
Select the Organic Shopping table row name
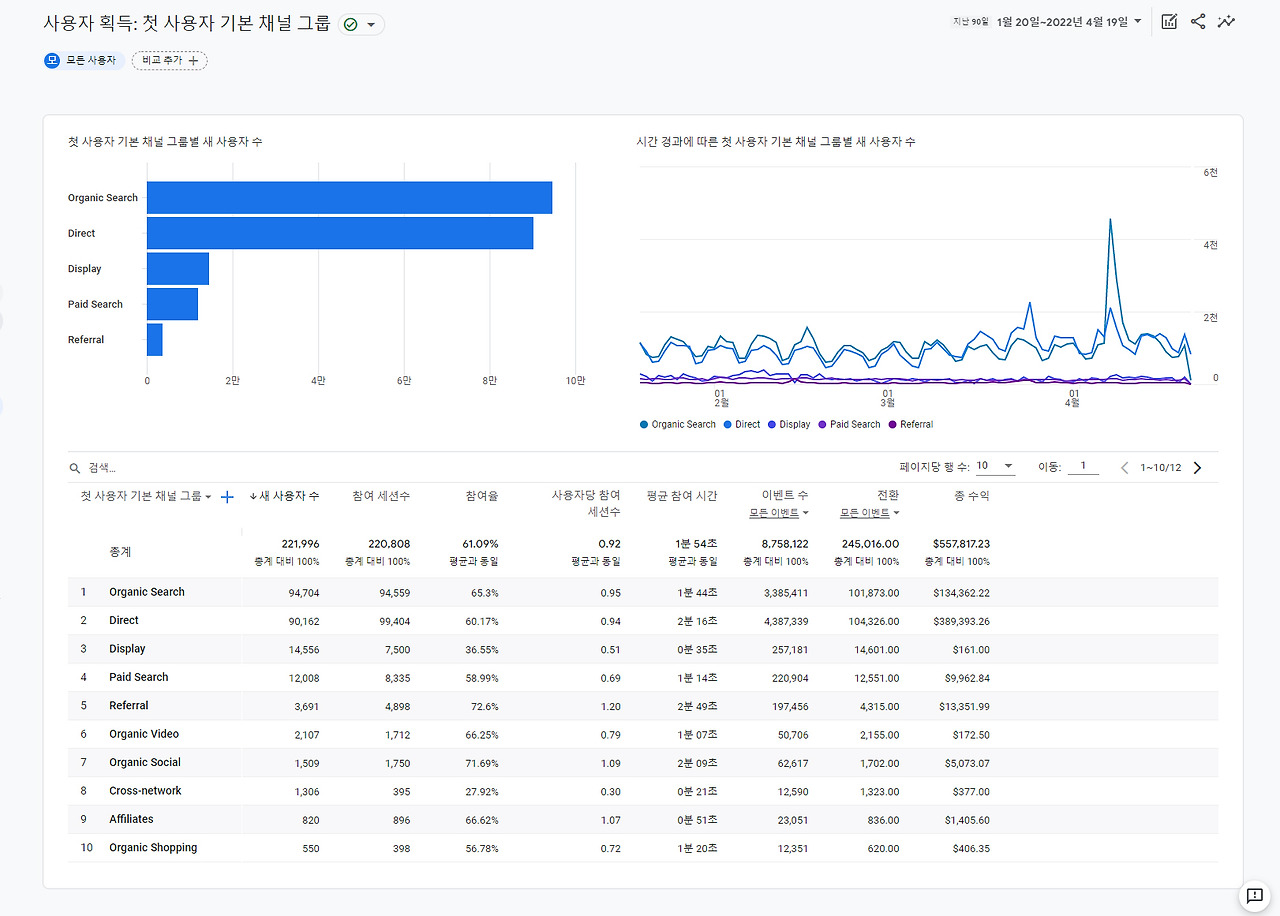click(153, 848)
